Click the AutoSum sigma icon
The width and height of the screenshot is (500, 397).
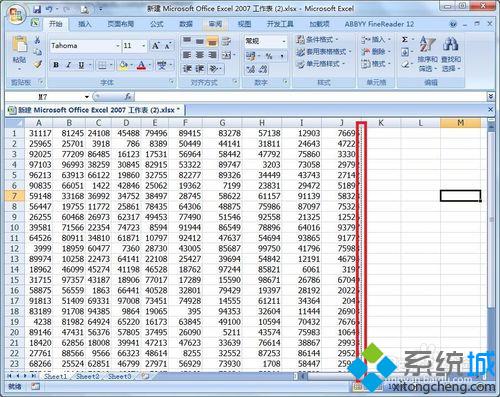click(x=405, y=40)
